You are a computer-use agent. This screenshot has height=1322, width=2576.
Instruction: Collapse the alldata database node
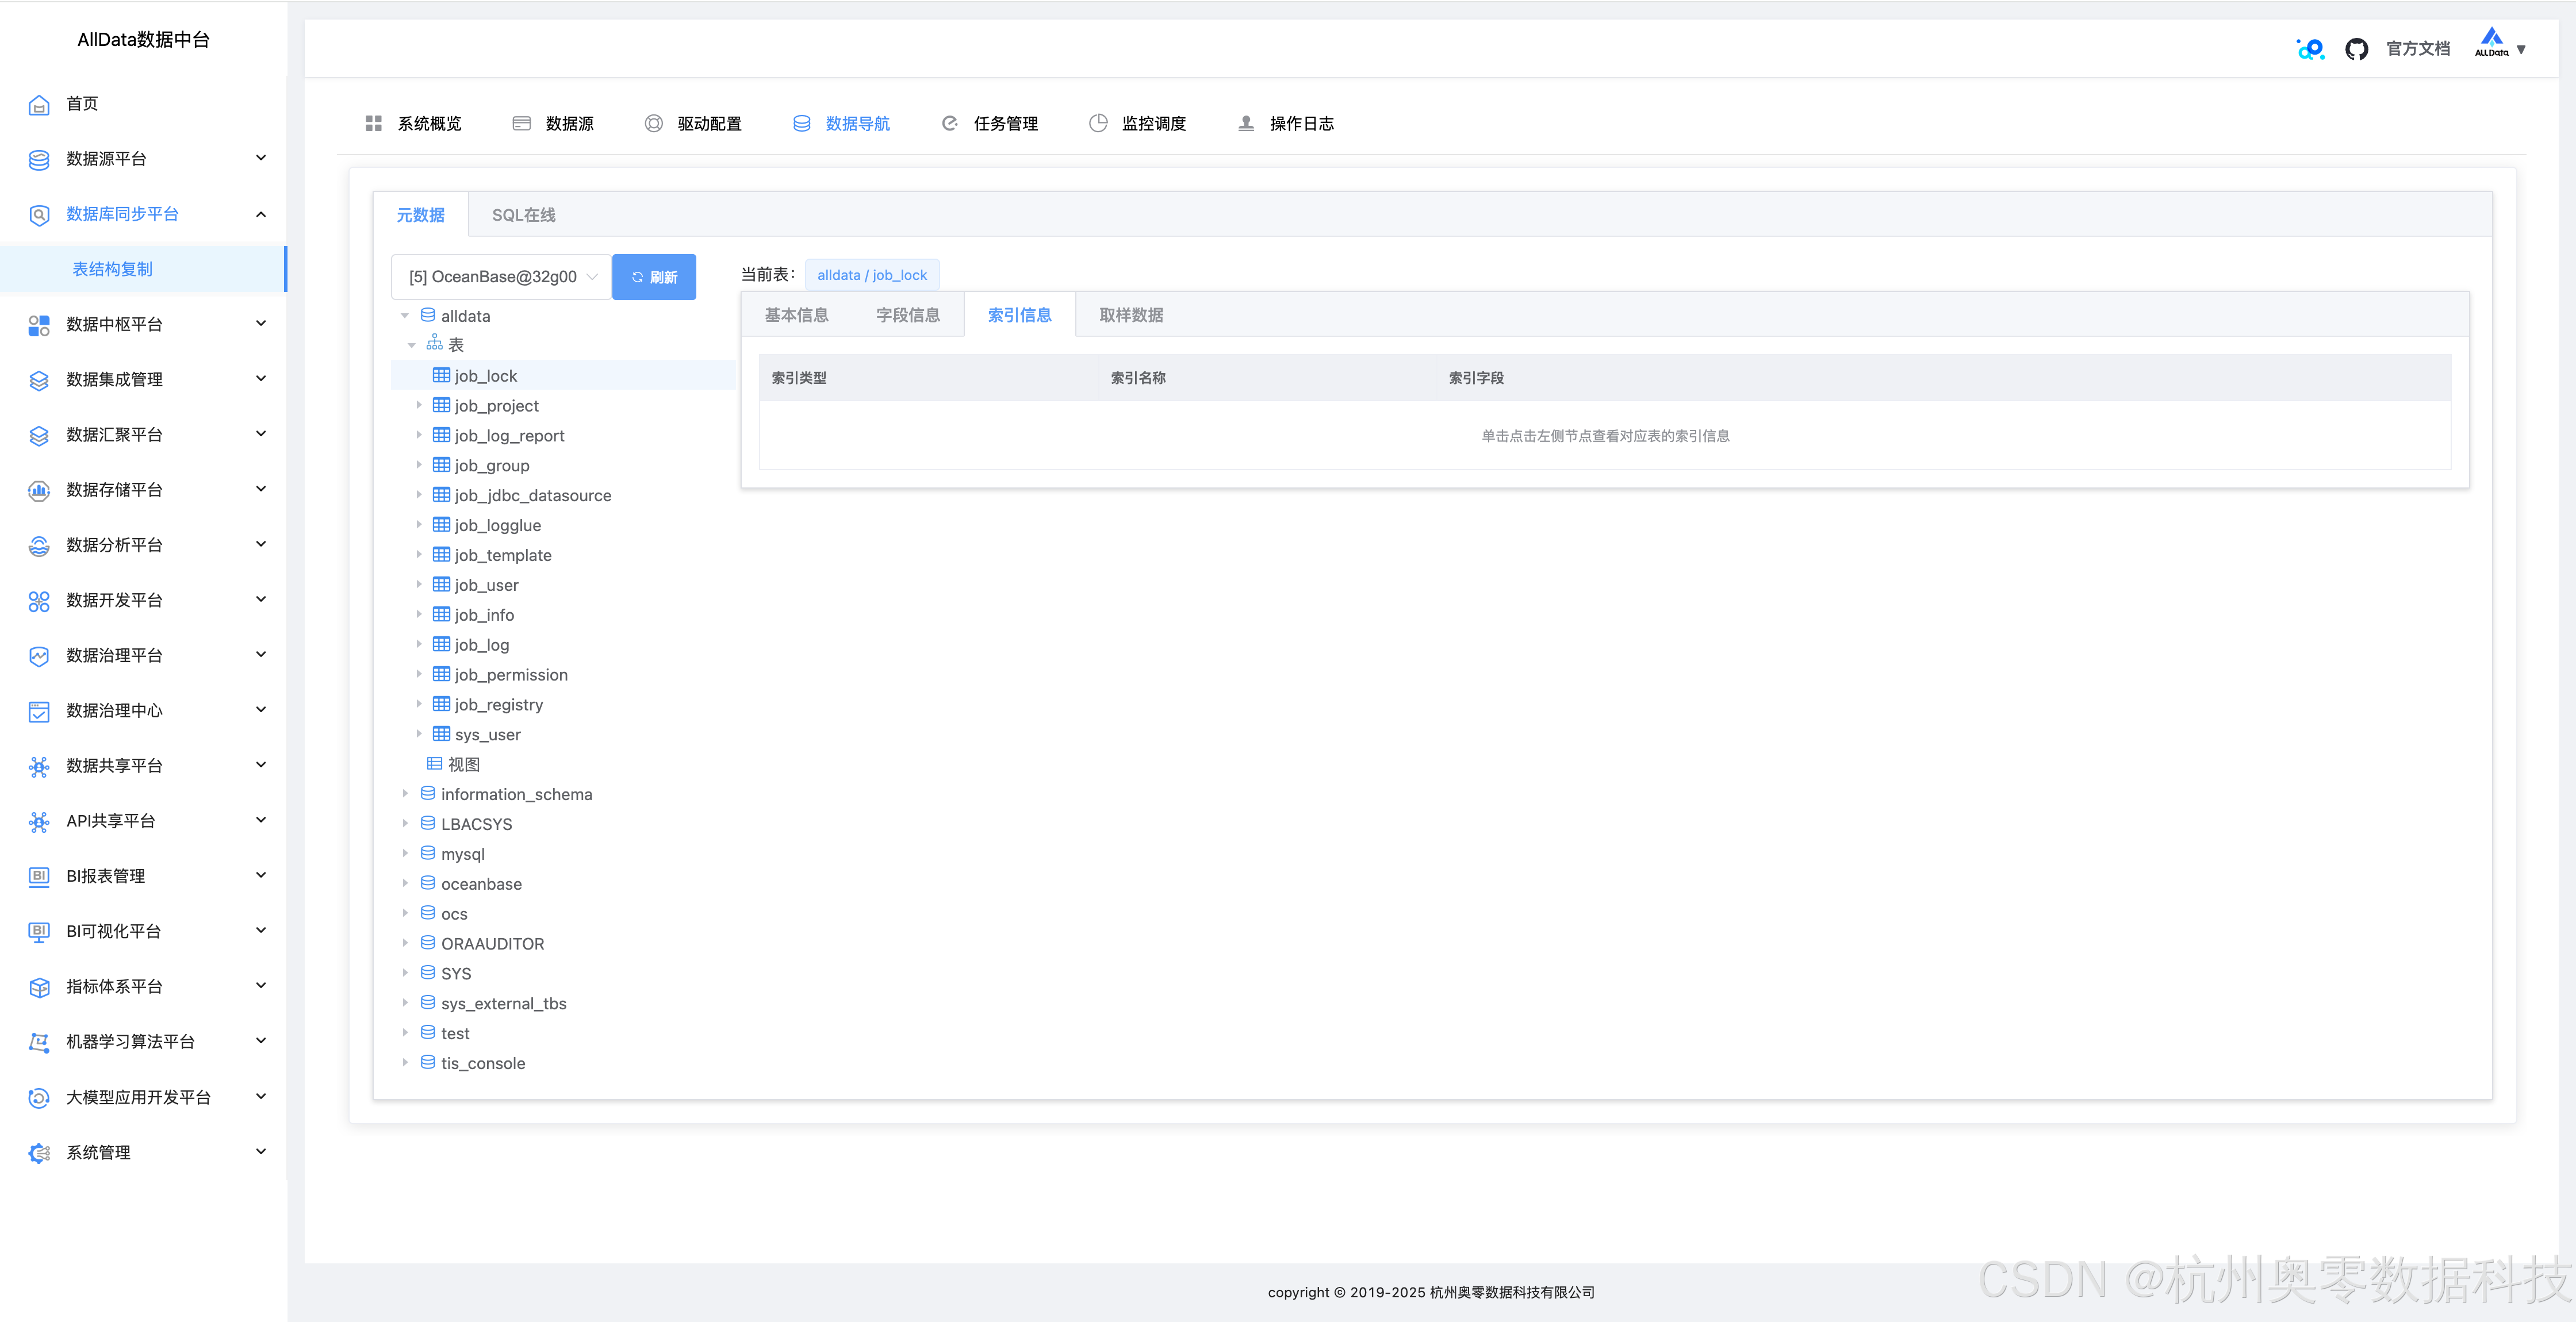click(405, 316)
